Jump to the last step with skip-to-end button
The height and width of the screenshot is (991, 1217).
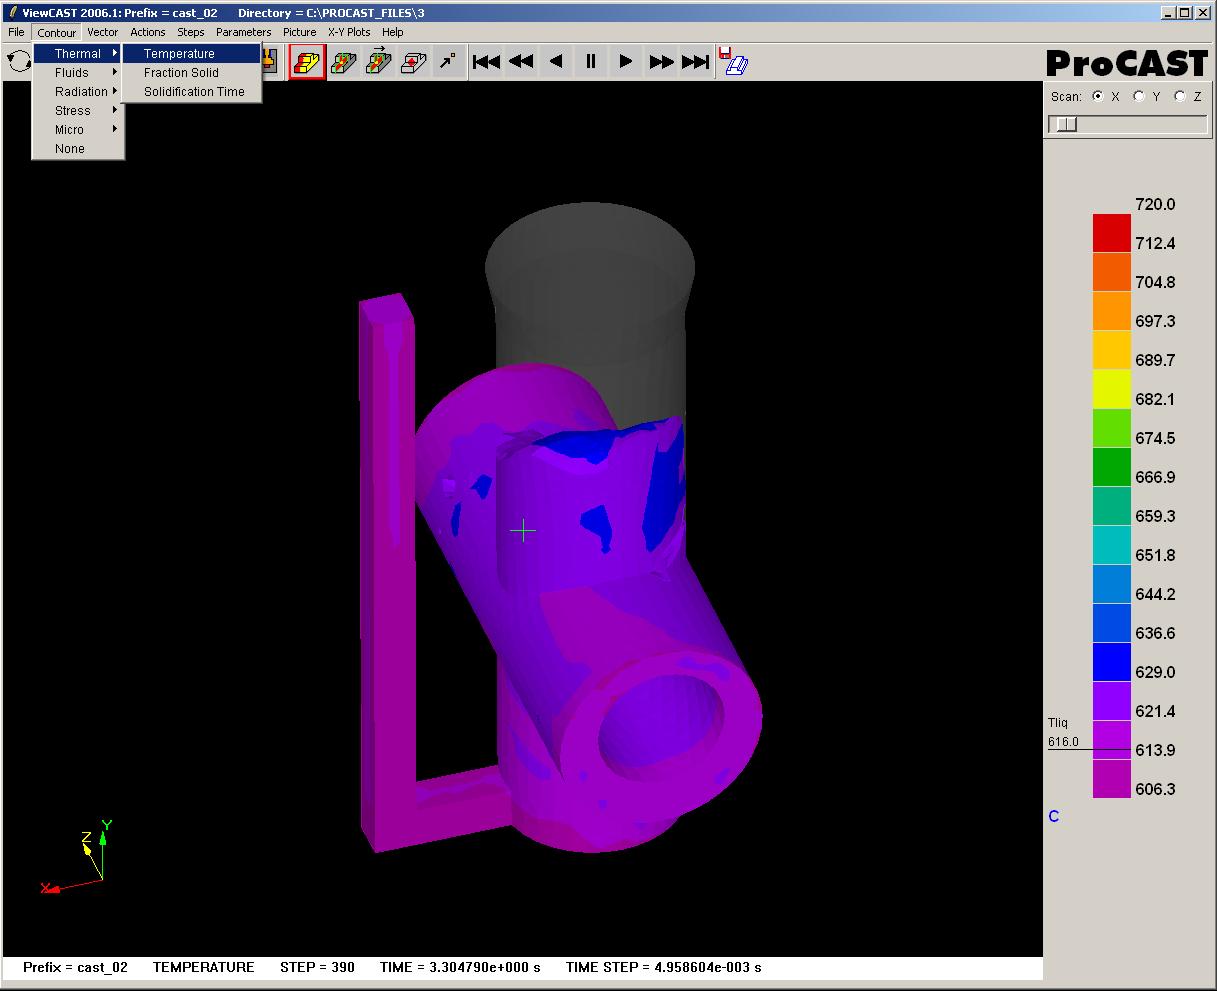pyautogui.click(x=696, y=61)
